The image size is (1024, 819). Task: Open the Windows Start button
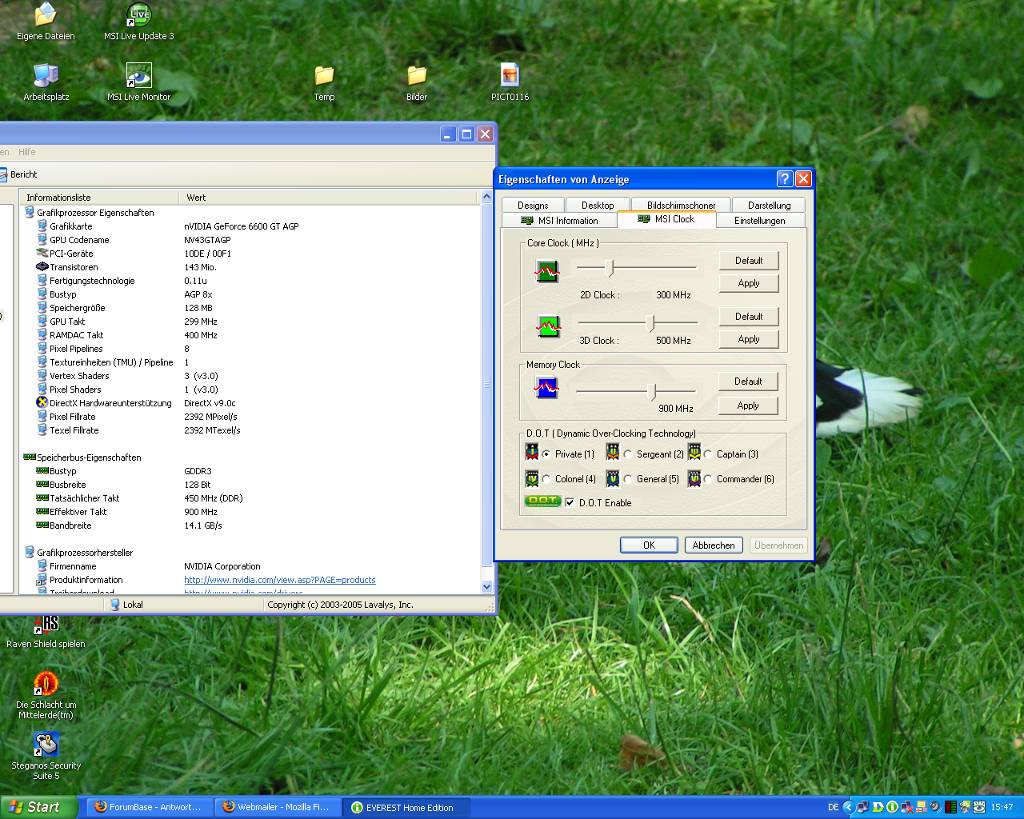pos(38,807)
